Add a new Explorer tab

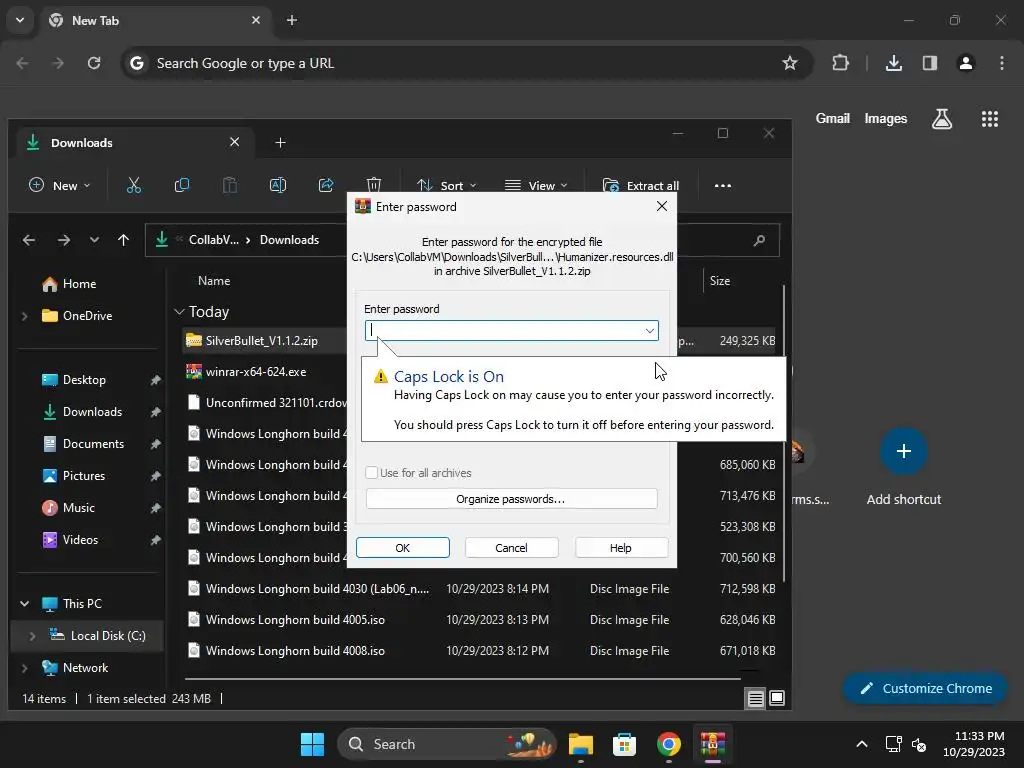point(280,142)
